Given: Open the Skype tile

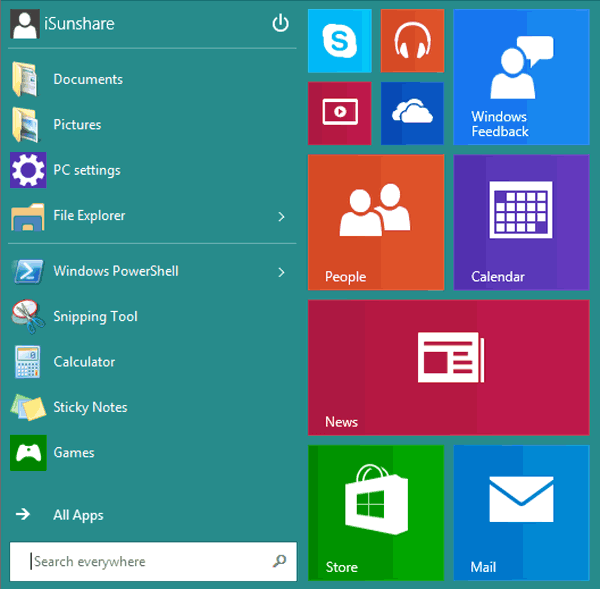Looking at the screenshot, I should click(339, 41).
